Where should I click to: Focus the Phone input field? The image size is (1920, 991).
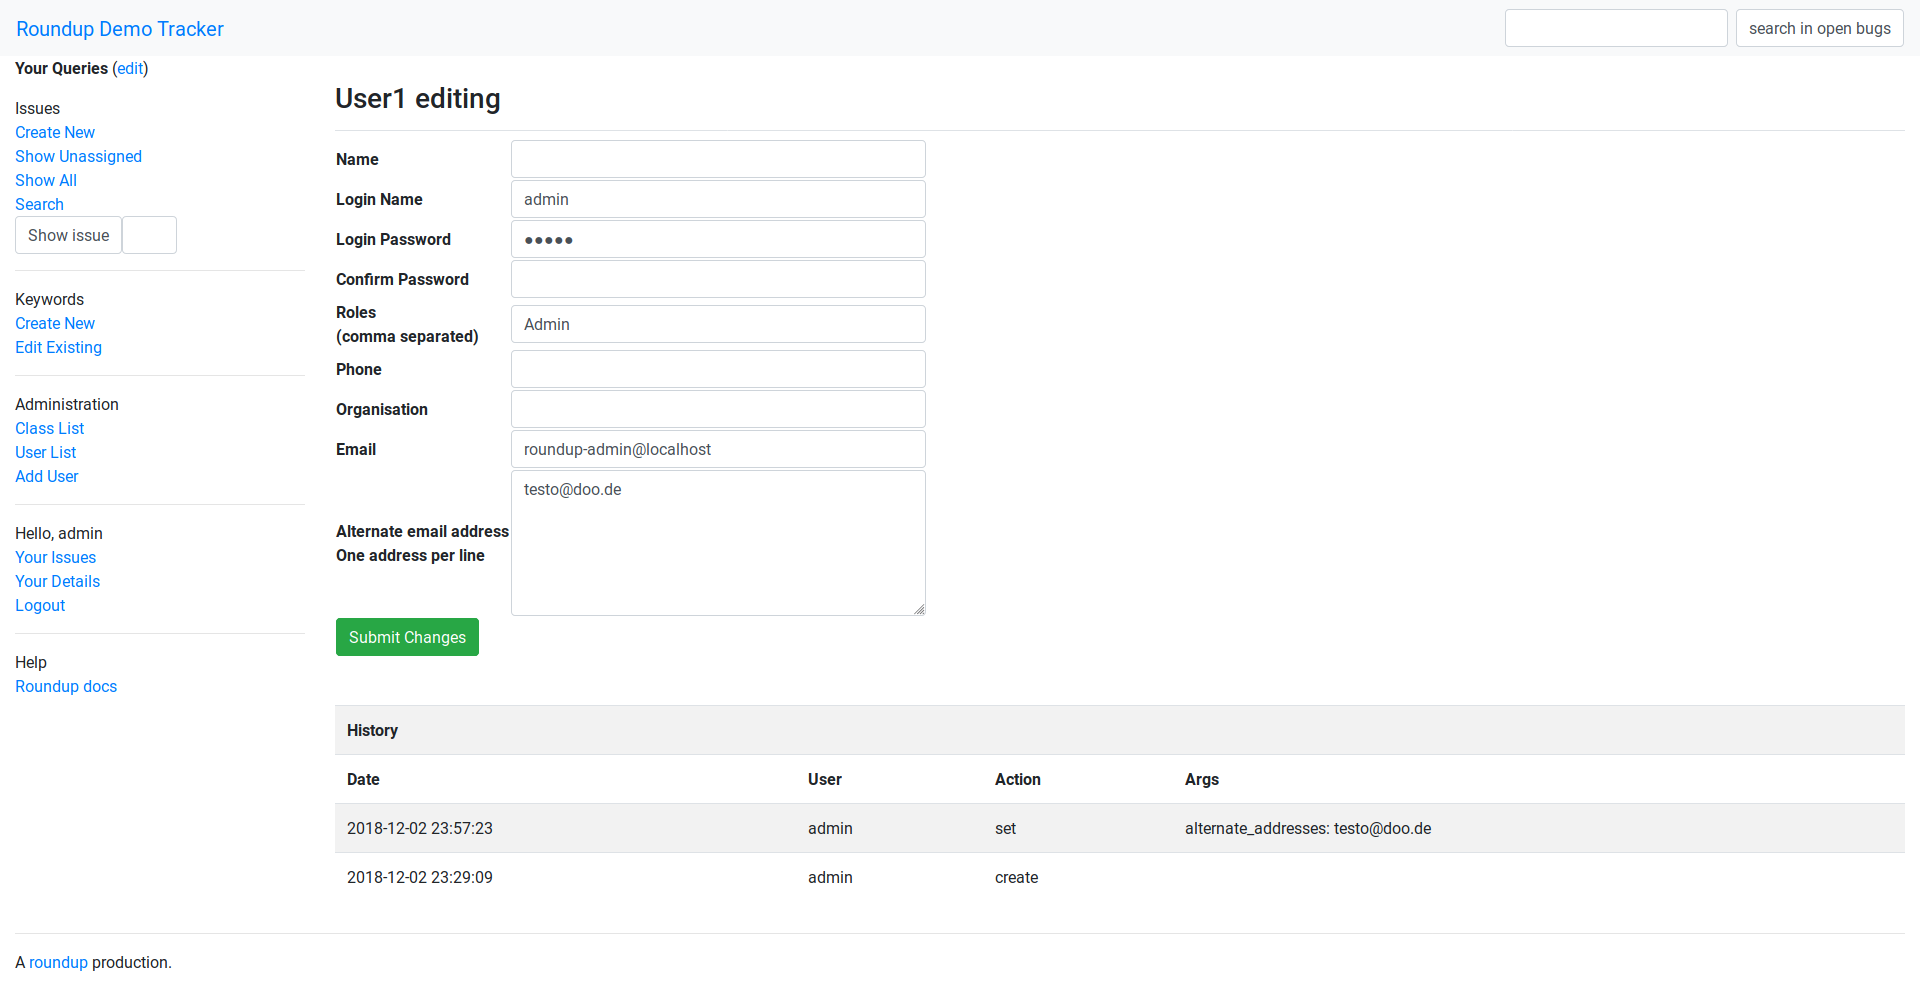click(x=718, y=369)
